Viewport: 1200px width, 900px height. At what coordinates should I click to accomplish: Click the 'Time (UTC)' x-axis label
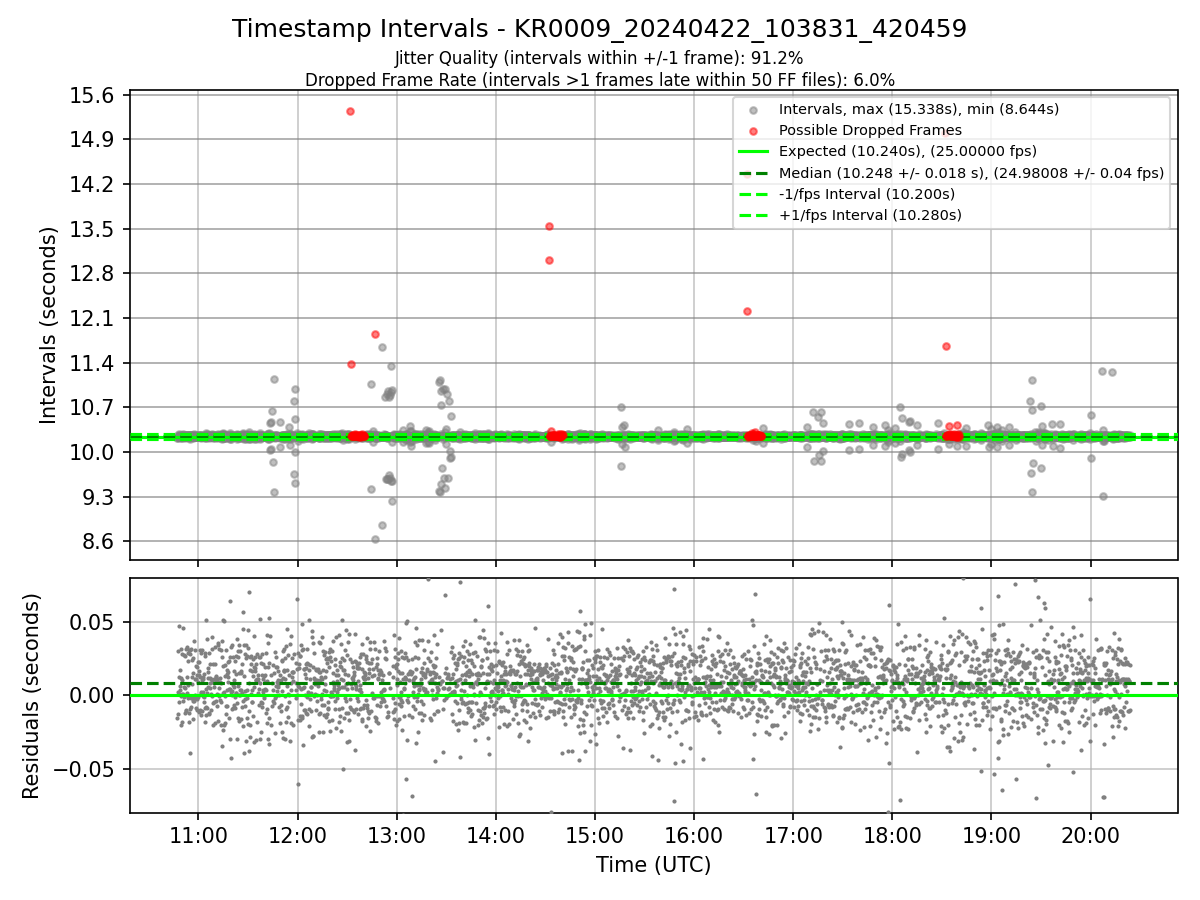[653, 865]
